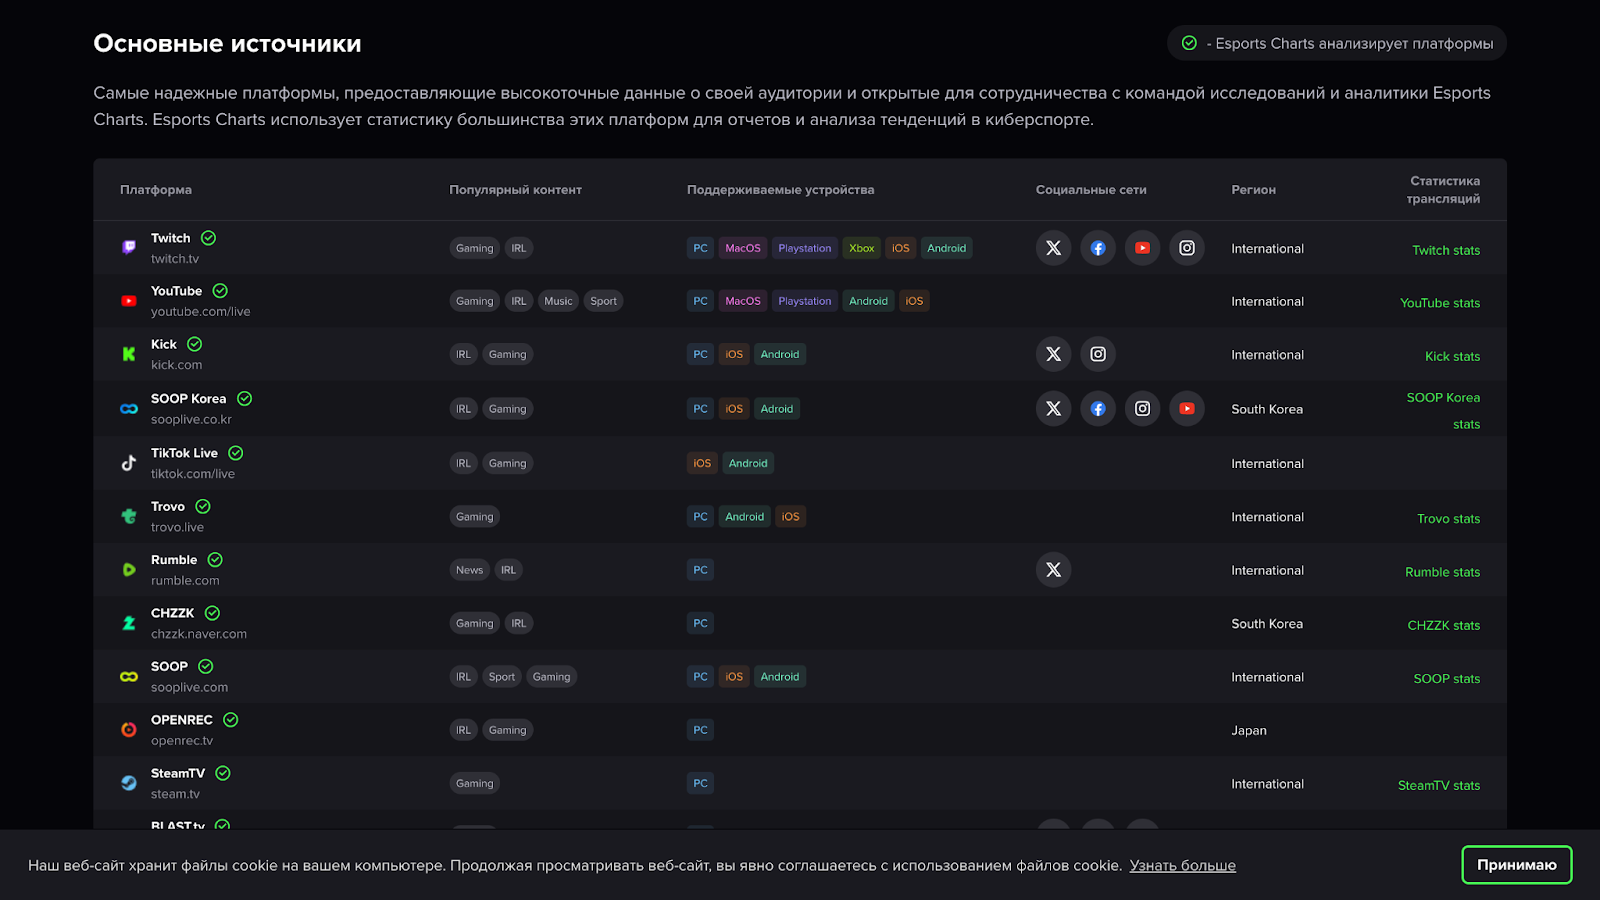
Task: Open the Trovo stats link
Action: click(x=1448, y=518)
